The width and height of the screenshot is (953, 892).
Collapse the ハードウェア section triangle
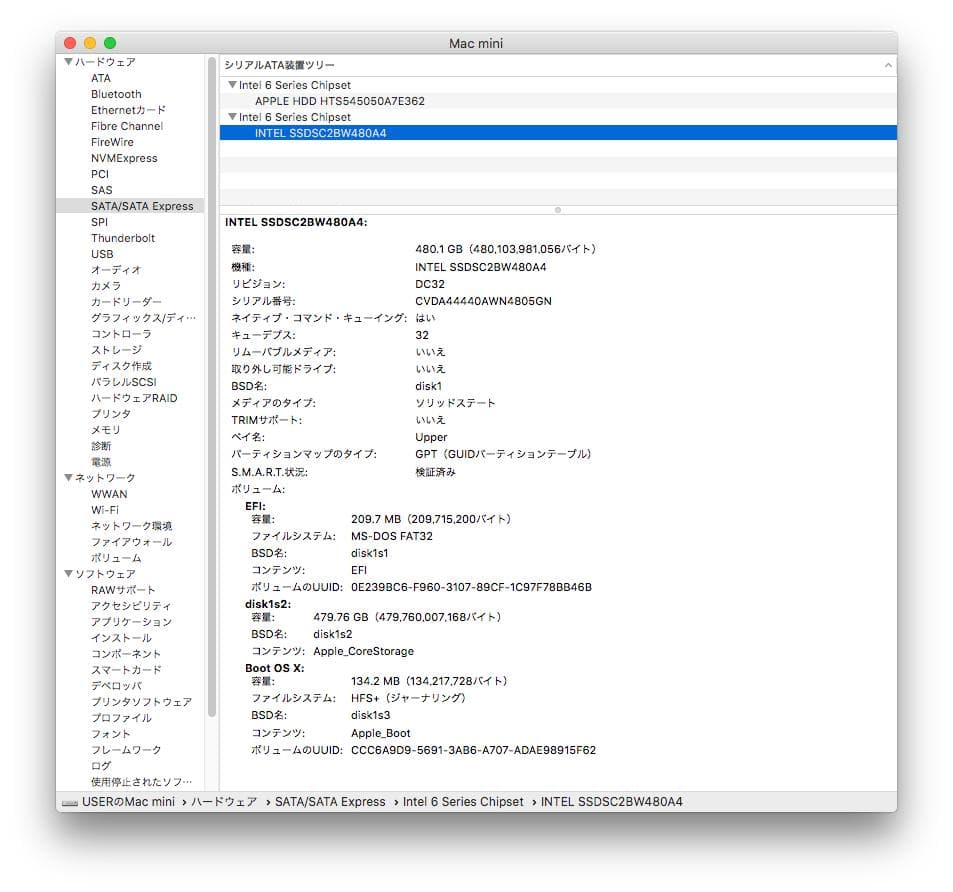(x=69, y=62)
